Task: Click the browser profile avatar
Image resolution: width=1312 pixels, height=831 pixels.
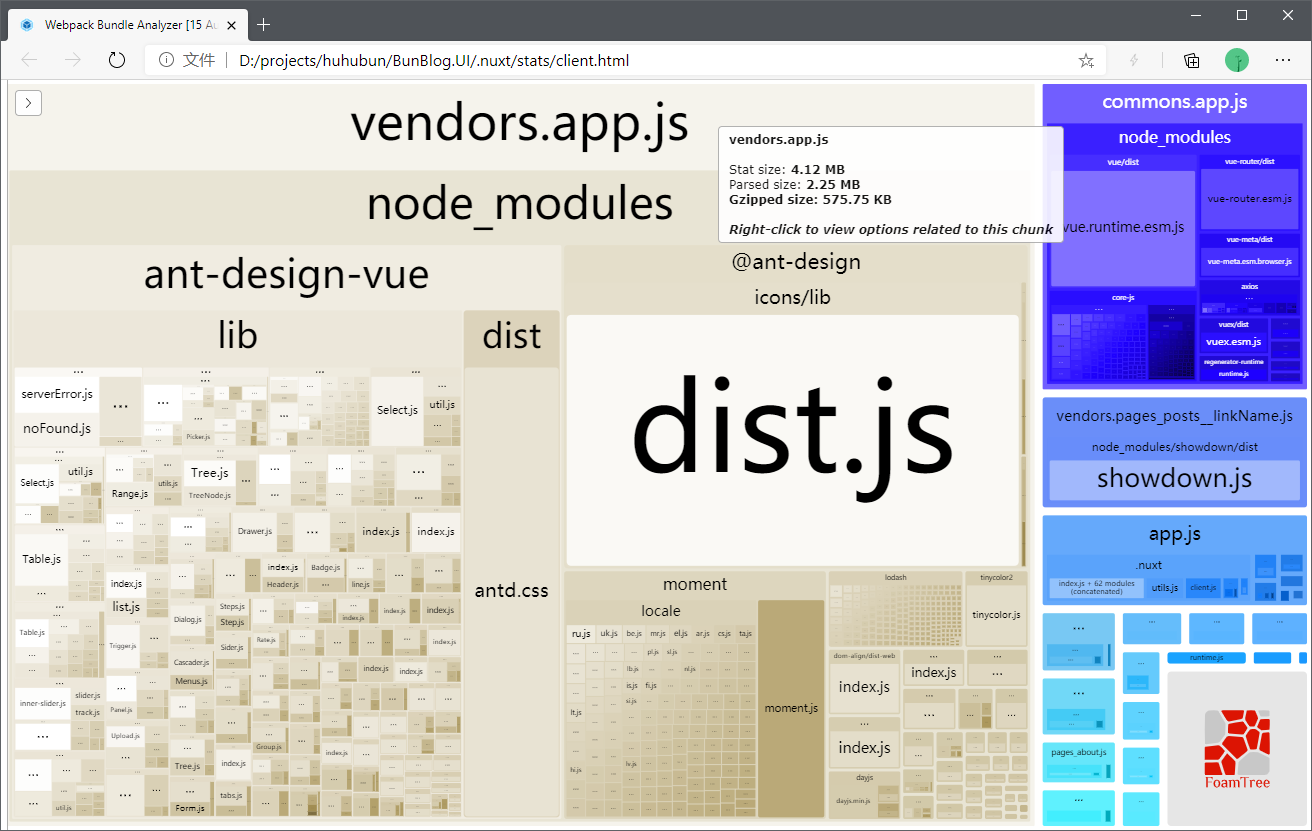Action: (1237, 60)
